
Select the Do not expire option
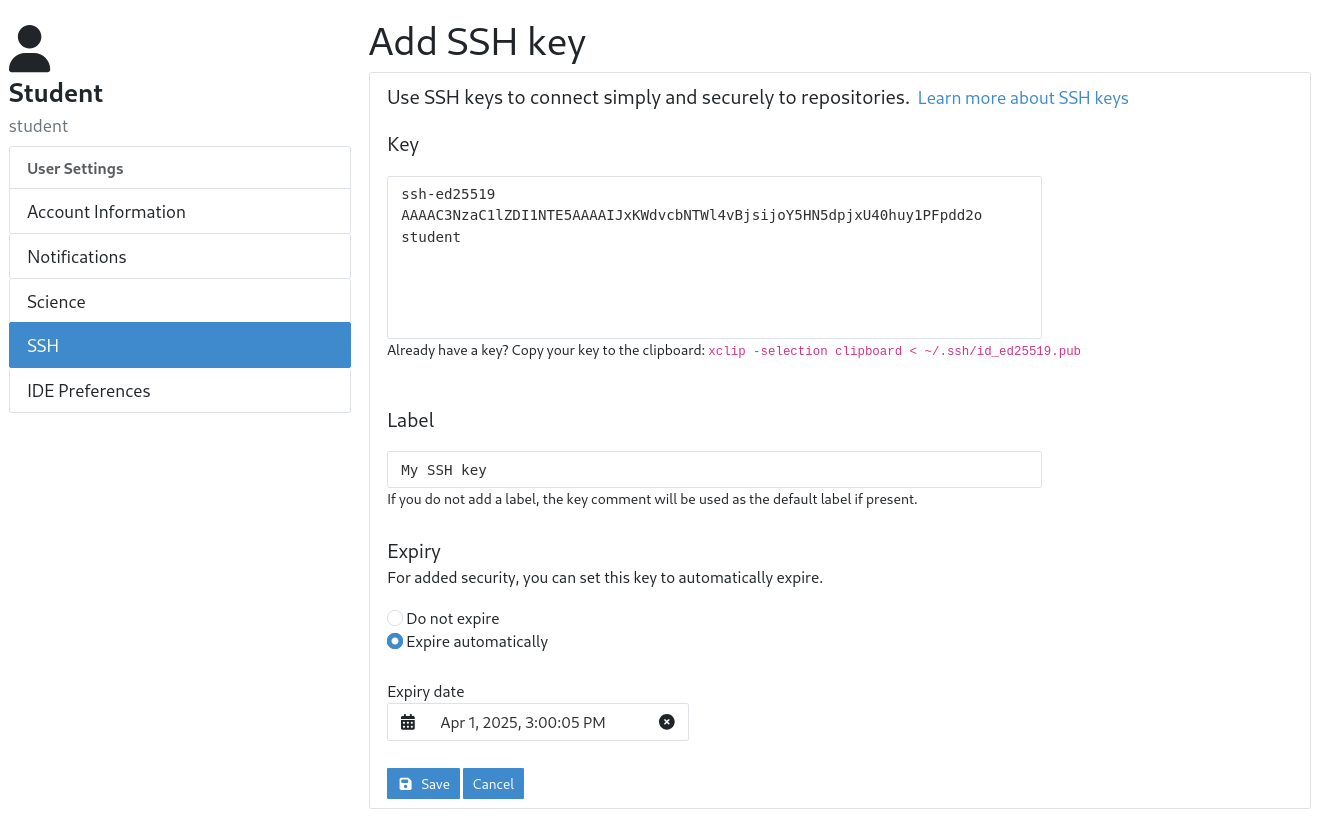point(395,618)
